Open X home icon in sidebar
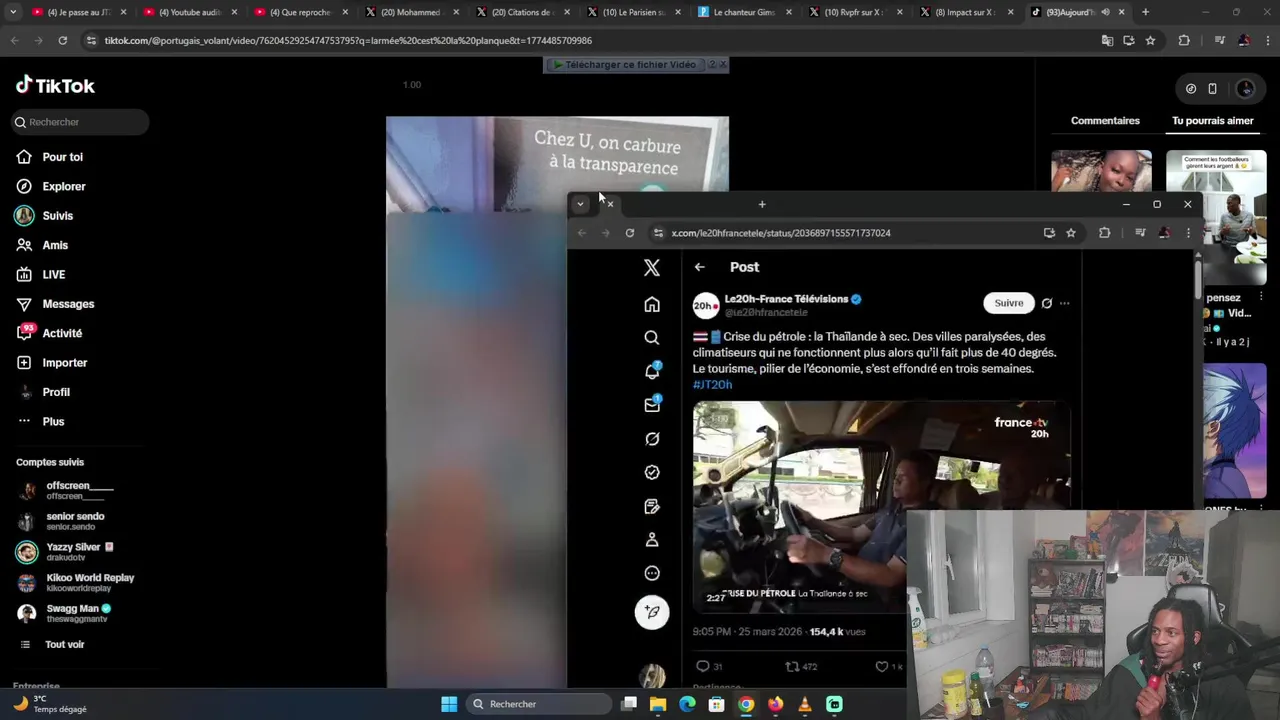Image resolution: width=1280 pixels, height=720 pixels. (652, 304)
